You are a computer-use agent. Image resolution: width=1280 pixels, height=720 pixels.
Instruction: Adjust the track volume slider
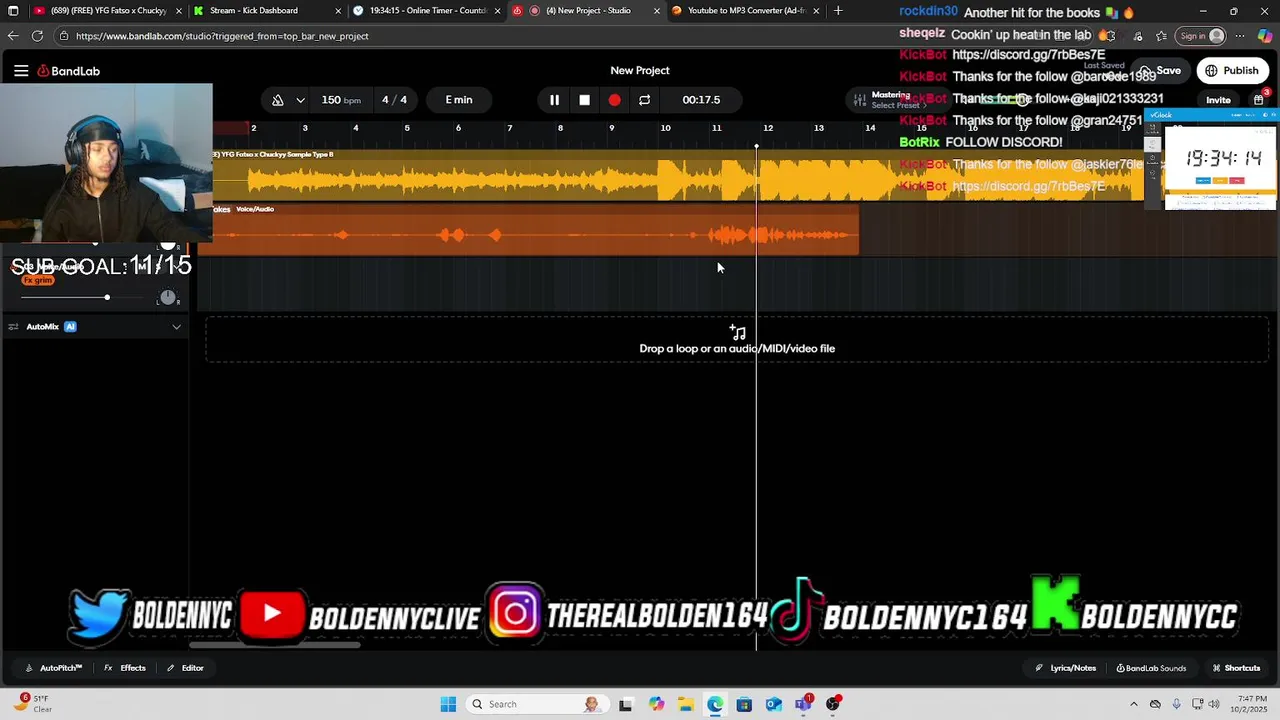[80, 298]
